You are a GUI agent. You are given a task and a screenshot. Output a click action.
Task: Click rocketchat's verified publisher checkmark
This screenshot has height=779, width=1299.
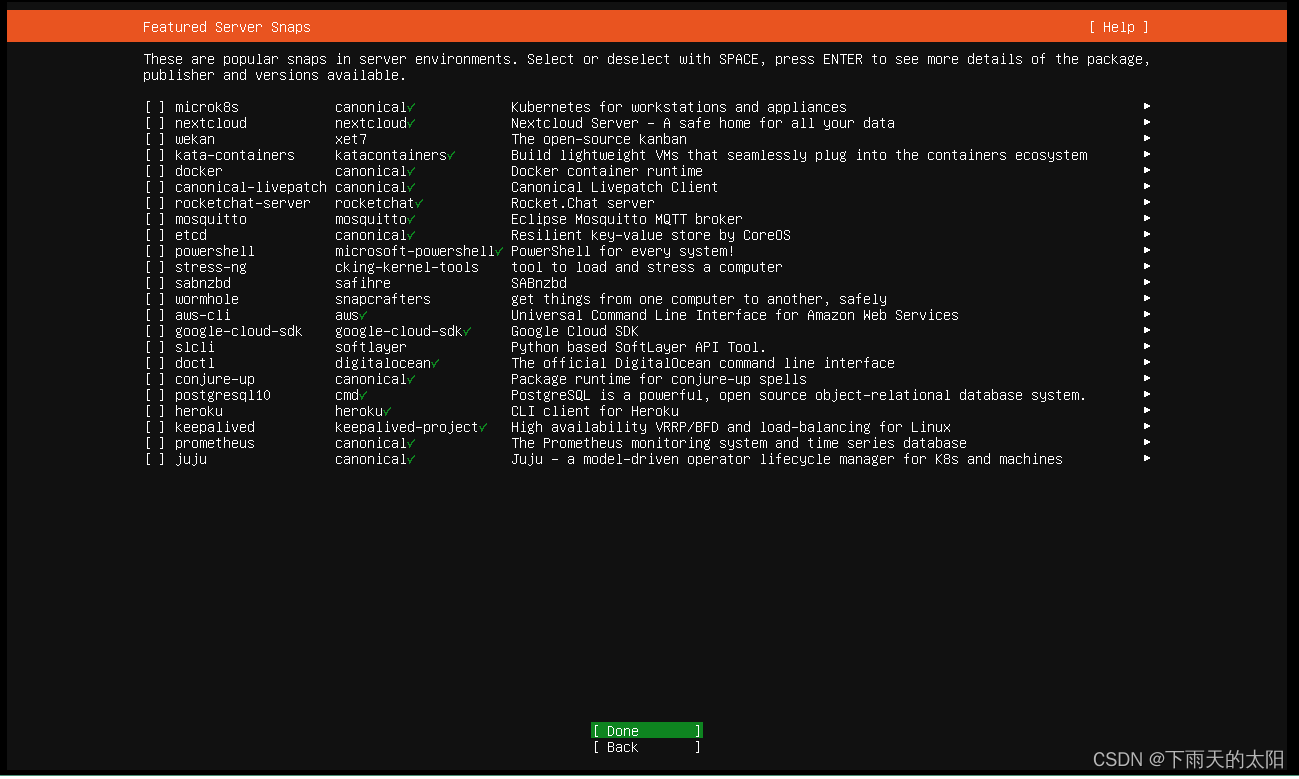(420, 203)
